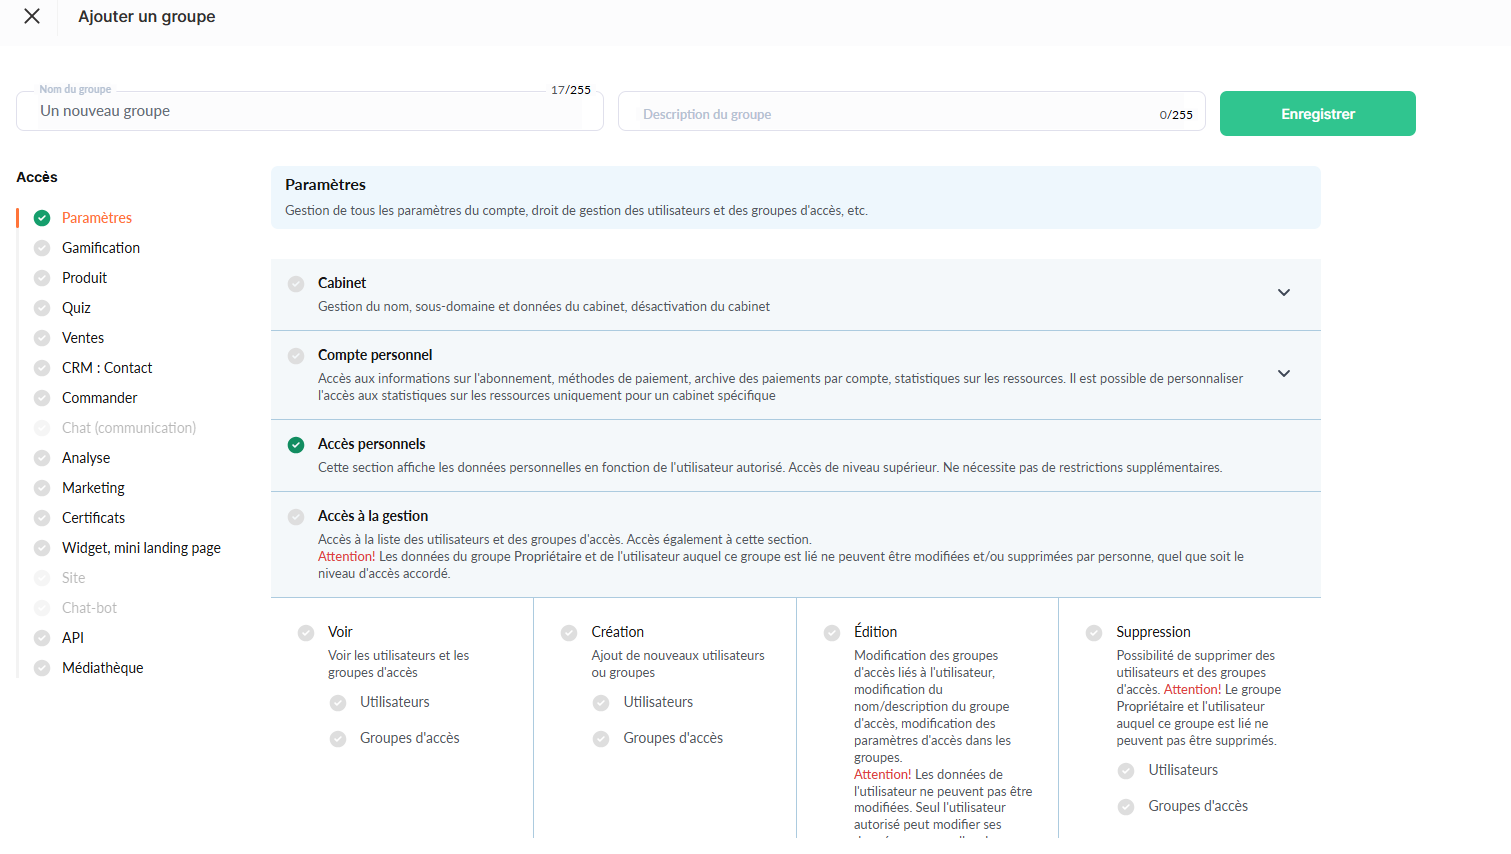The height and width of the screenshot is (854, 1511).
Task: Toggle the Accès personnels checkbox
Action: [x=296, y=445]
